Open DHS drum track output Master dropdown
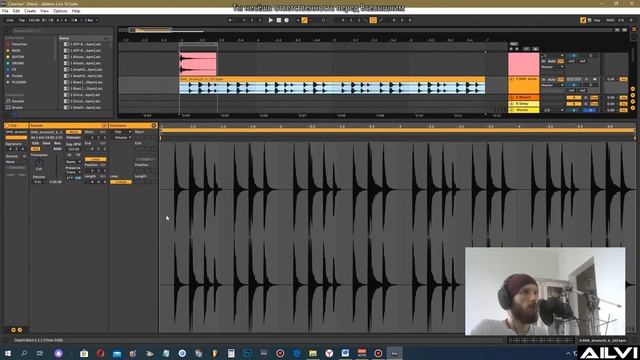 click(553, 85)
